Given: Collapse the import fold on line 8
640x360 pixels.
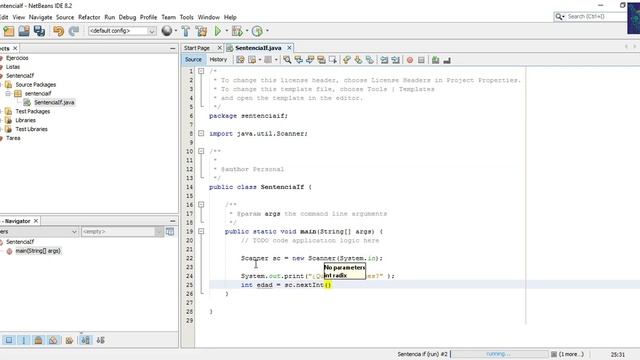Looking at the screenshot, I should pos(201,133).
